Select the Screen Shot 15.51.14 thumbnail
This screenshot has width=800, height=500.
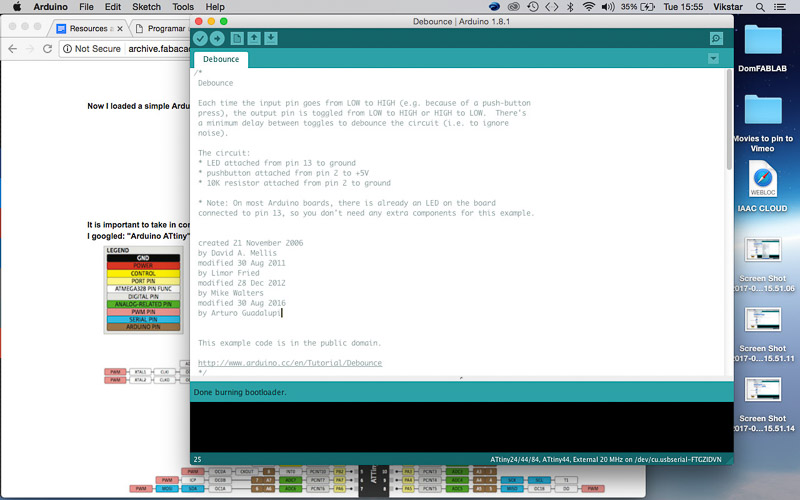point(763,389)
